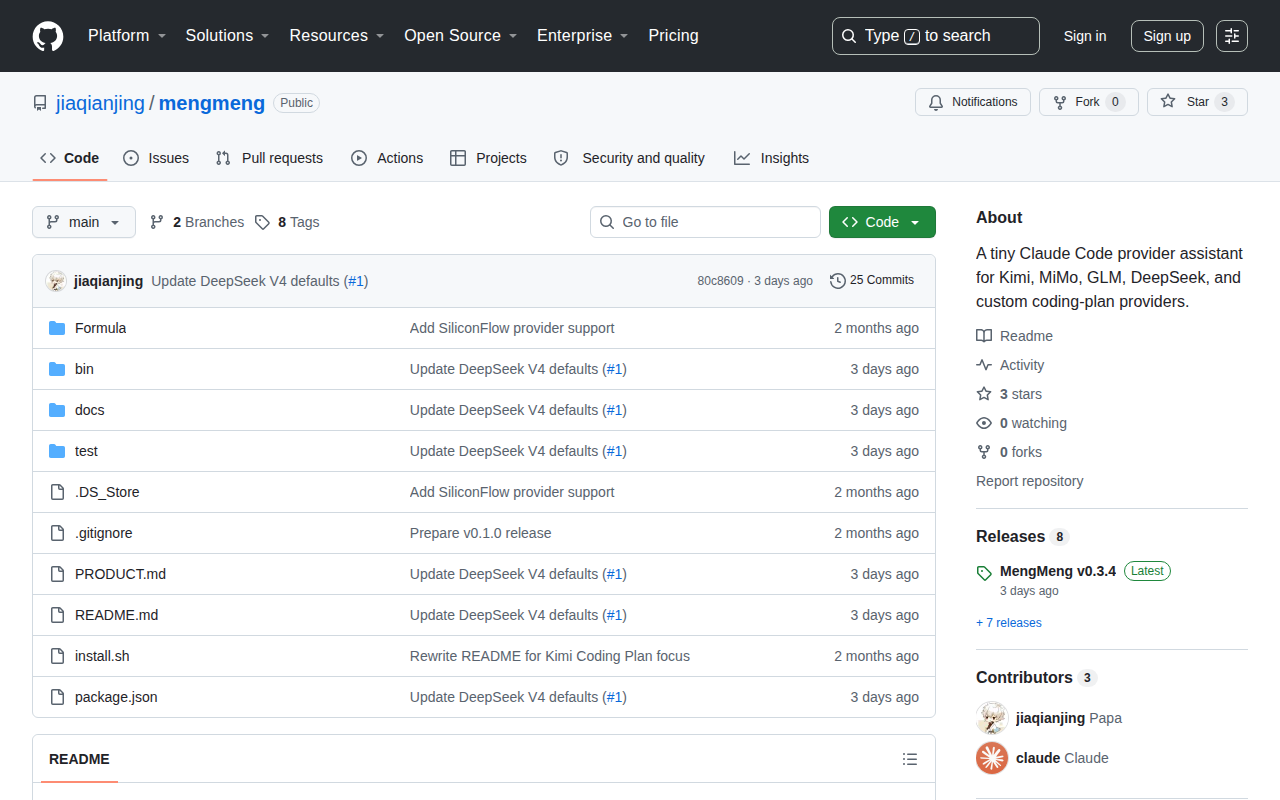Screen dimensions: 1280x800
Task: Click the Readme book icon
Action: (x=984, y=336)
